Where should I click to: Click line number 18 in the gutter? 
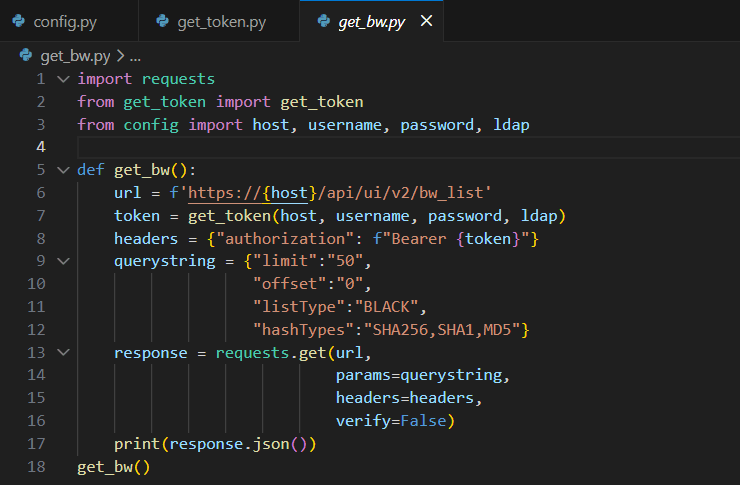coord(36,467)
